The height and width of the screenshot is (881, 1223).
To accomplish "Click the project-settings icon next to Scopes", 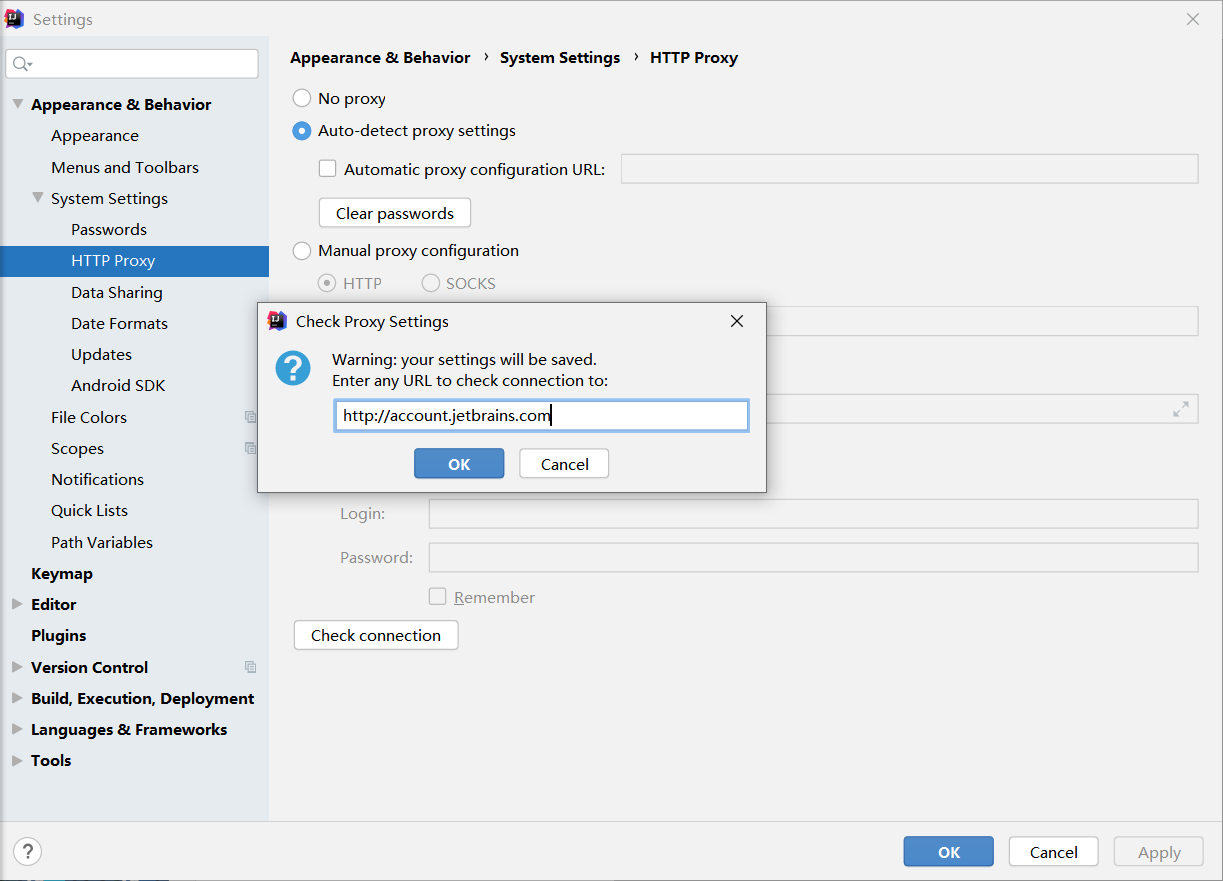I will point(250,448).
